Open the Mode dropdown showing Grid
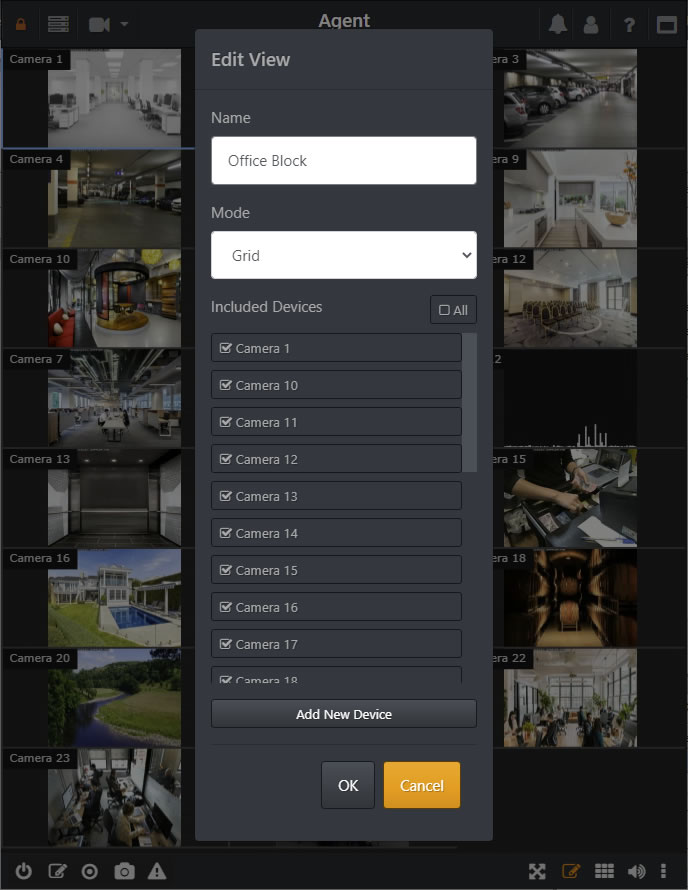The width and height of the screenshot is (688, 890). click(x=344, y=255)
